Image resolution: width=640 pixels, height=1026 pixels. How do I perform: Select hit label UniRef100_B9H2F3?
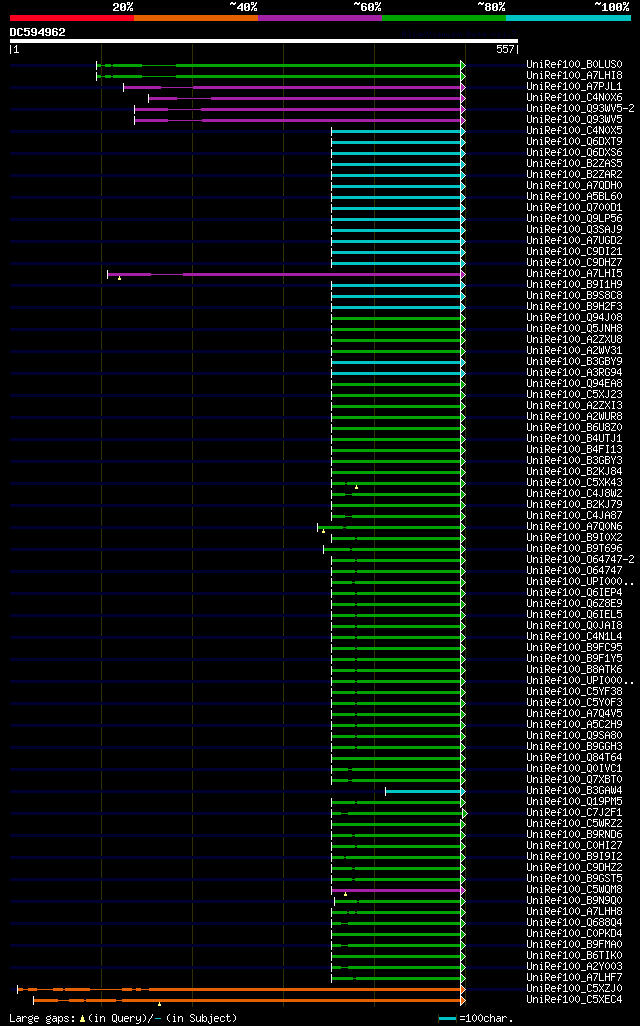pyautogui.click(x=575, y=307)
